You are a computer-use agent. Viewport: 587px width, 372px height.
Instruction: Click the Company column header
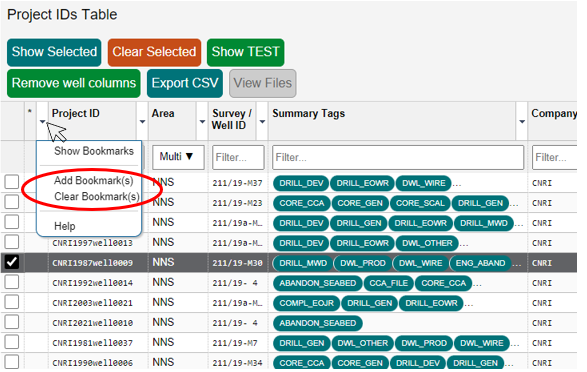pyautogui.click(x=554, y=113)
